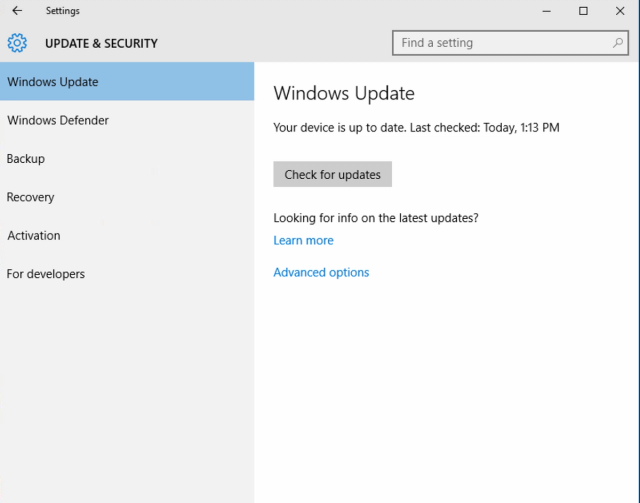Viewport: 640px width, 503px height.
Task: Maximize the Settings window
Action: (x=583, y=11)
